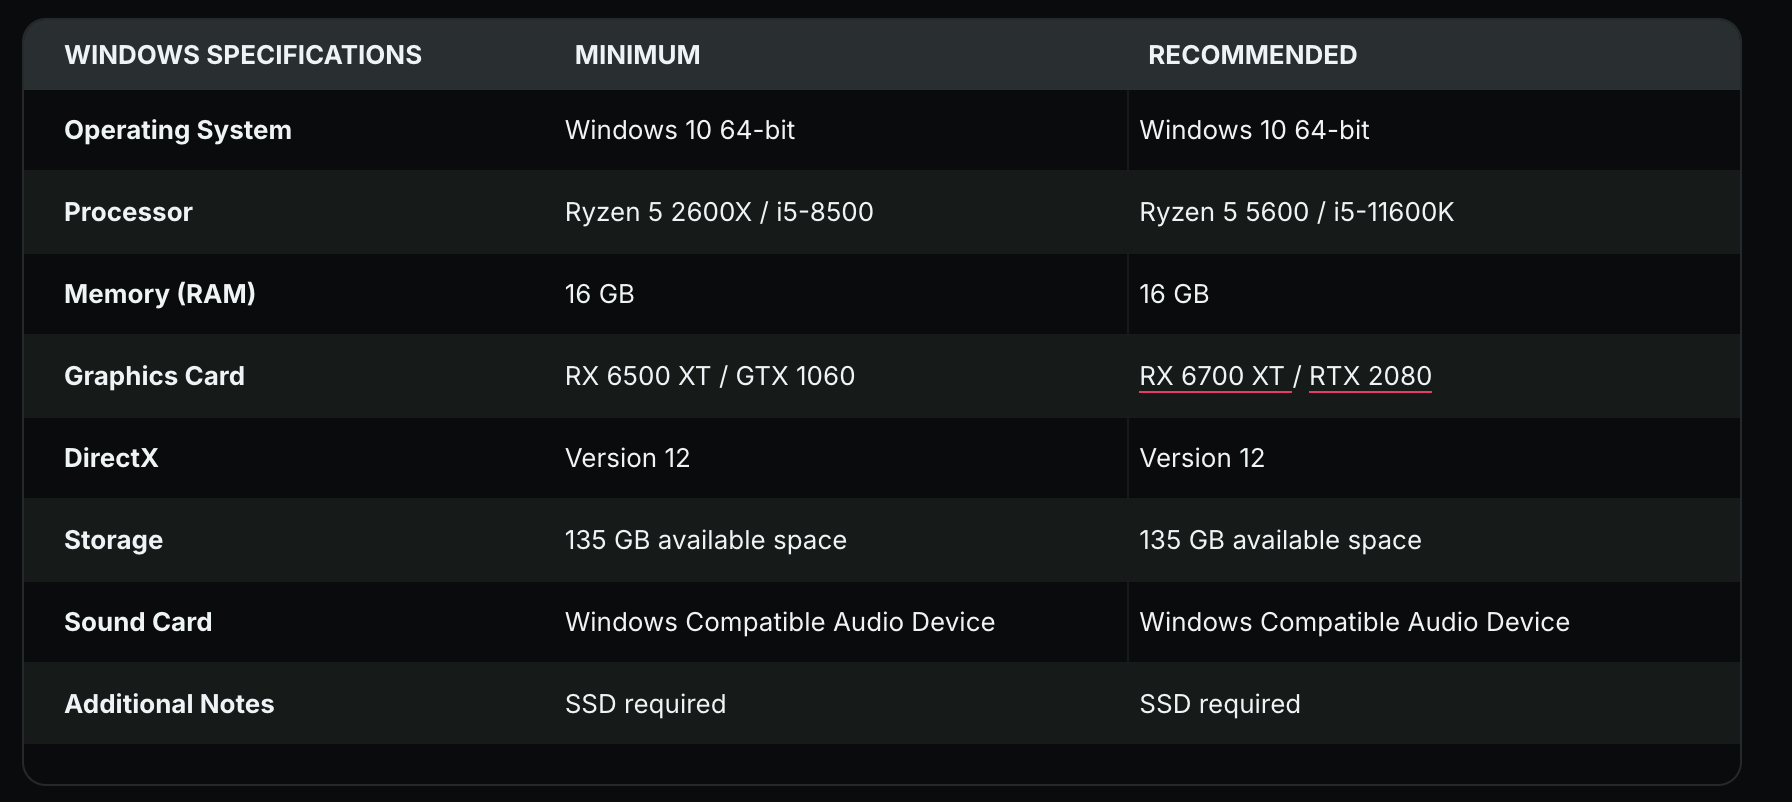Click the Memory (RAM) row label
Screen dimensions: 1792x802
click(160, 294)
